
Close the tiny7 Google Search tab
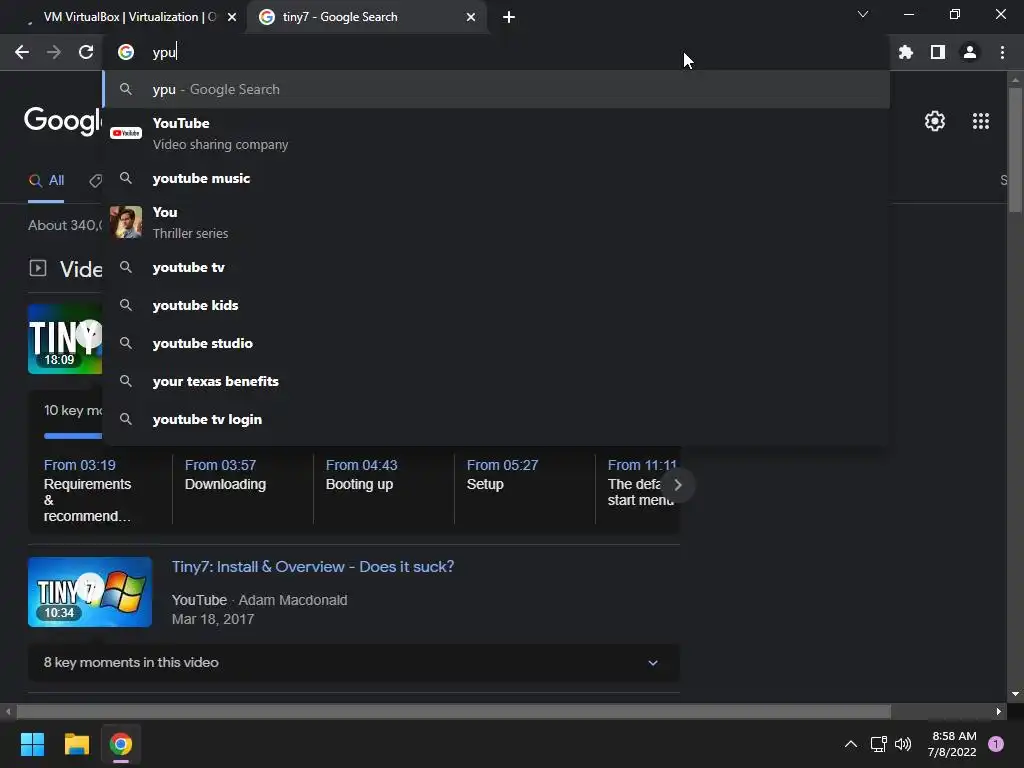pos(471,17)
